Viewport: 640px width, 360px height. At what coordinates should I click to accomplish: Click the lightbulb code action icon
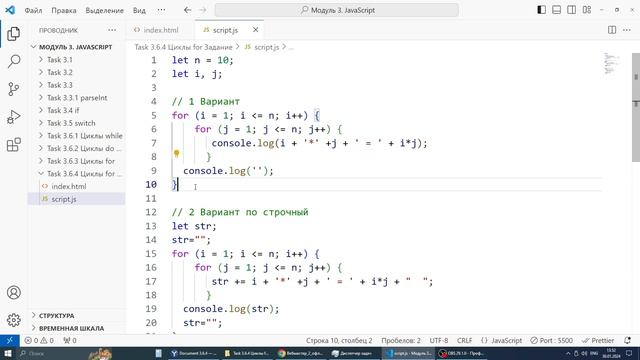tap(176, 153)
